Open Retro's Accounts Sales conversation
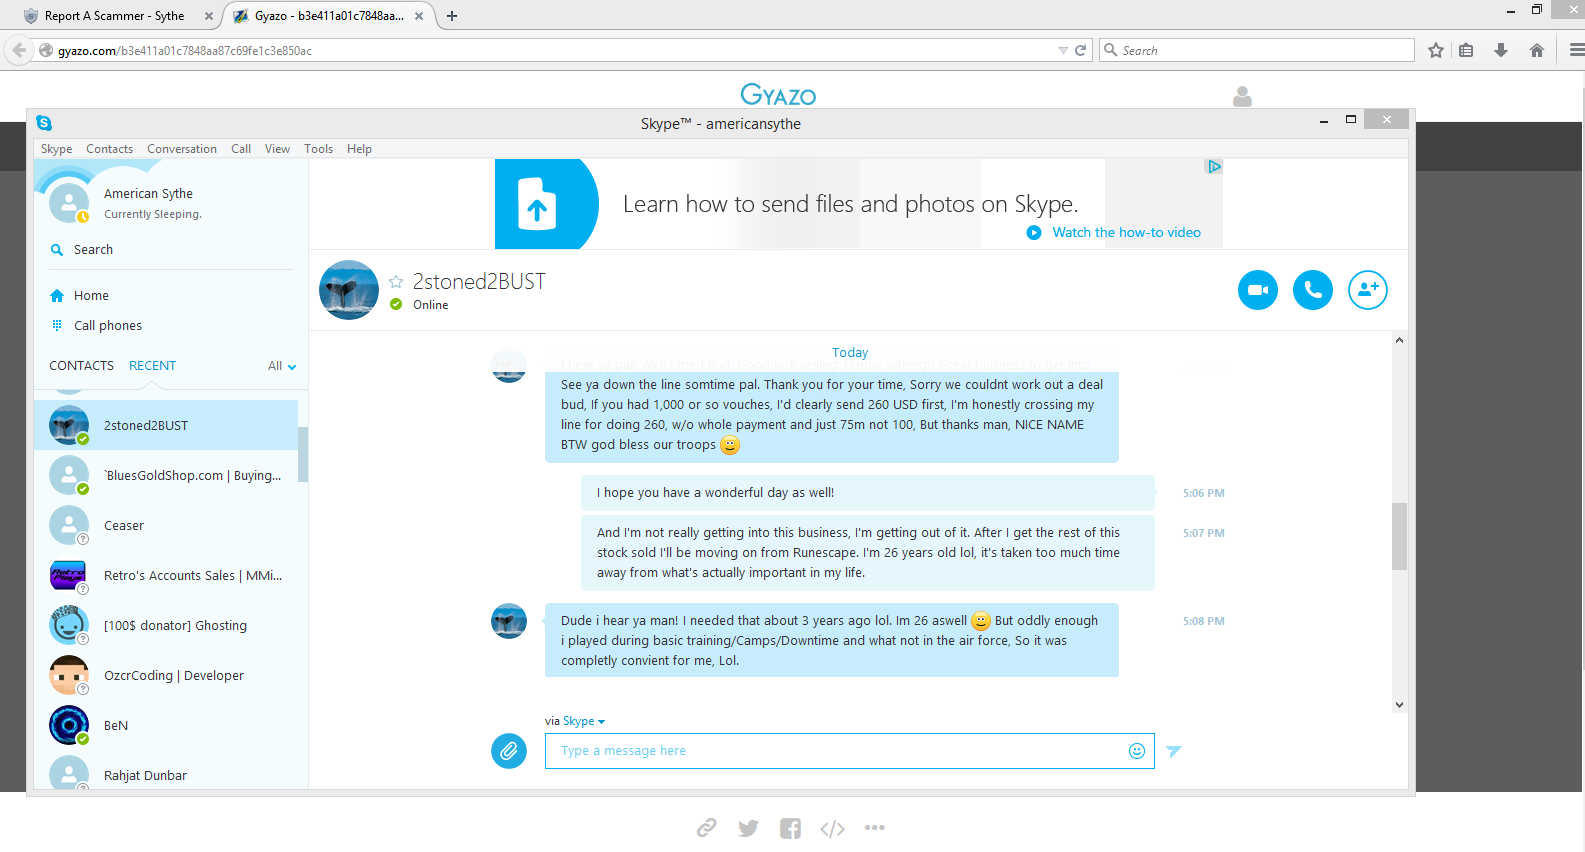The image size is (1585, 852). pyautogui.click(x=166, y=575)
